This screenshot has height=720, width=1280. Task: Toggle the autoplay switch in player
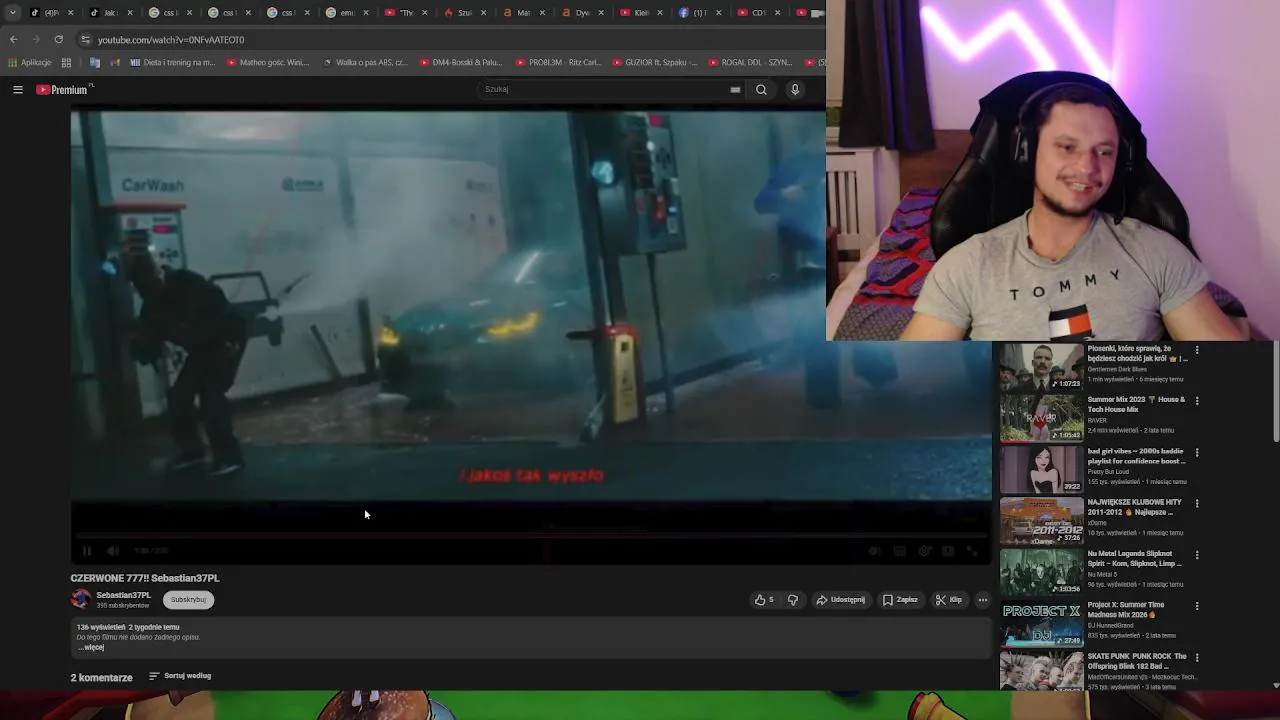pyautogui.click(x=875, y=551)
